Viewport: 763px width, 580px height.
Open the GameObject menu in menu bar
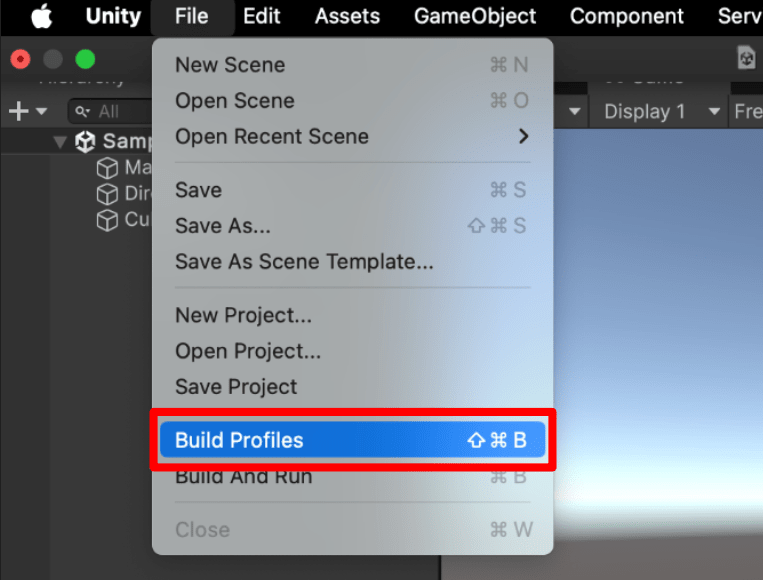point(474,17)
